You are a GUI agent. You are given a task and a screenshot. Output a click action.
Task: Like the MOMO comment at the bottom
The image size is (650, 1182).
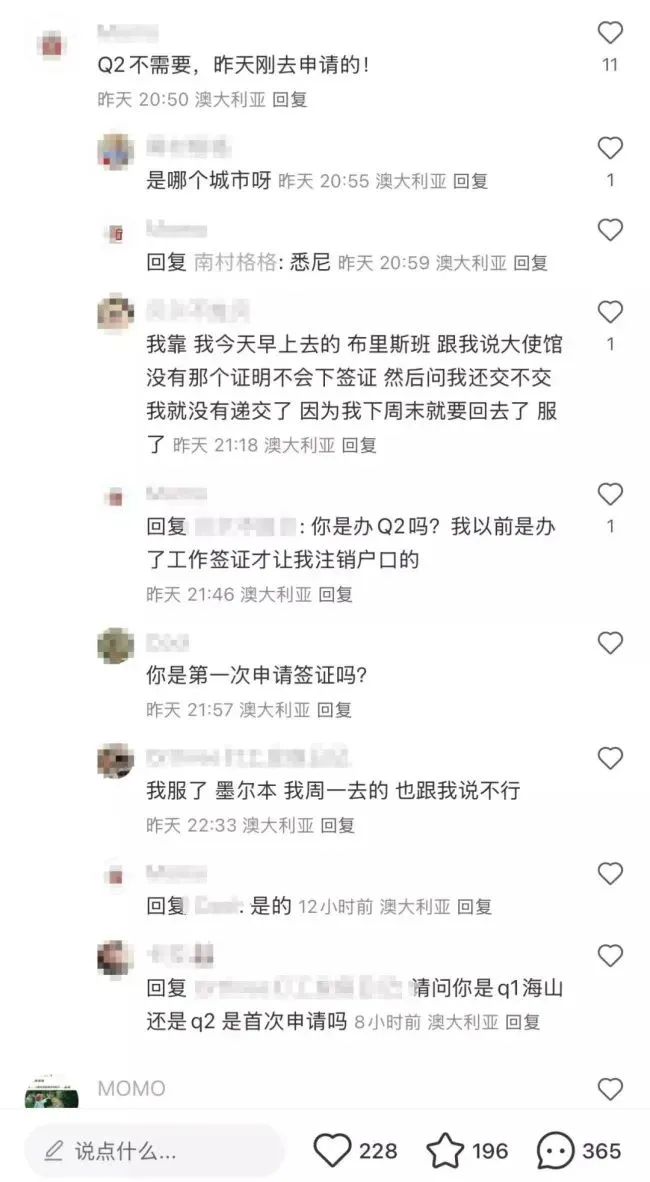[609, 1089]
